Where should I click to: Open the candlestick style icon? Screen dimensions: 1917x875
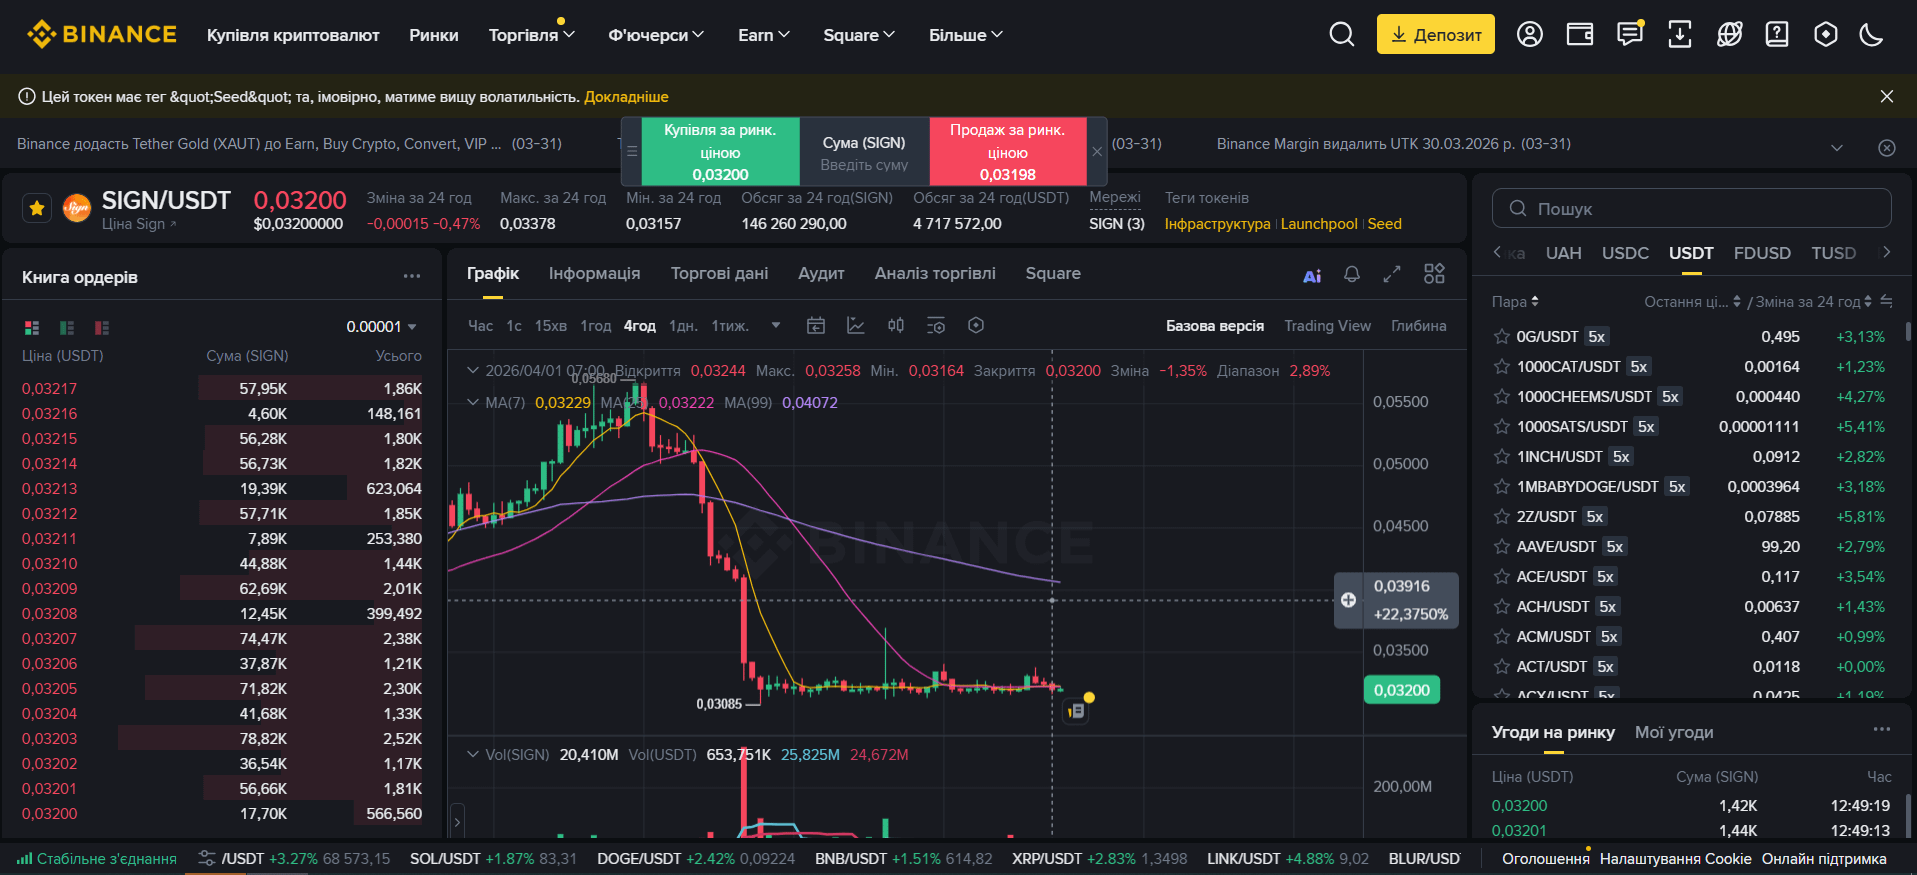coord(896,326)
